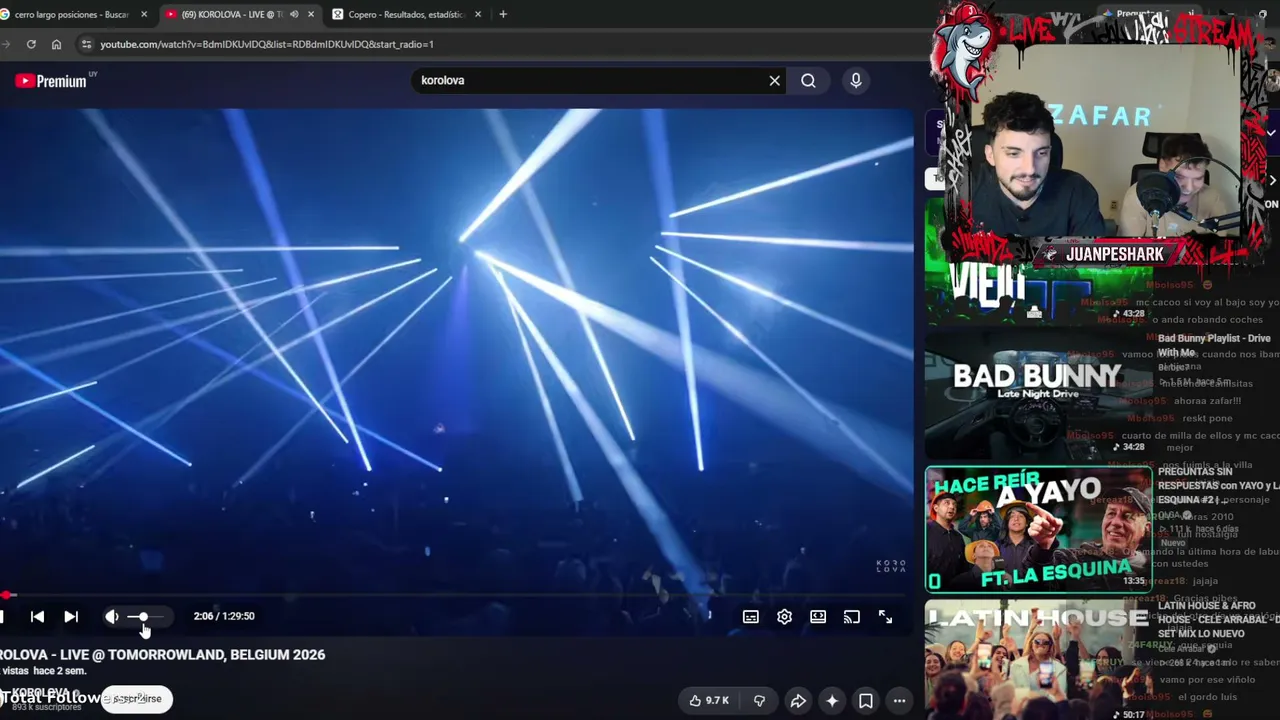Skip to the next video
The width and height of the screenshot is (1280, 720).
click(71, 617)
